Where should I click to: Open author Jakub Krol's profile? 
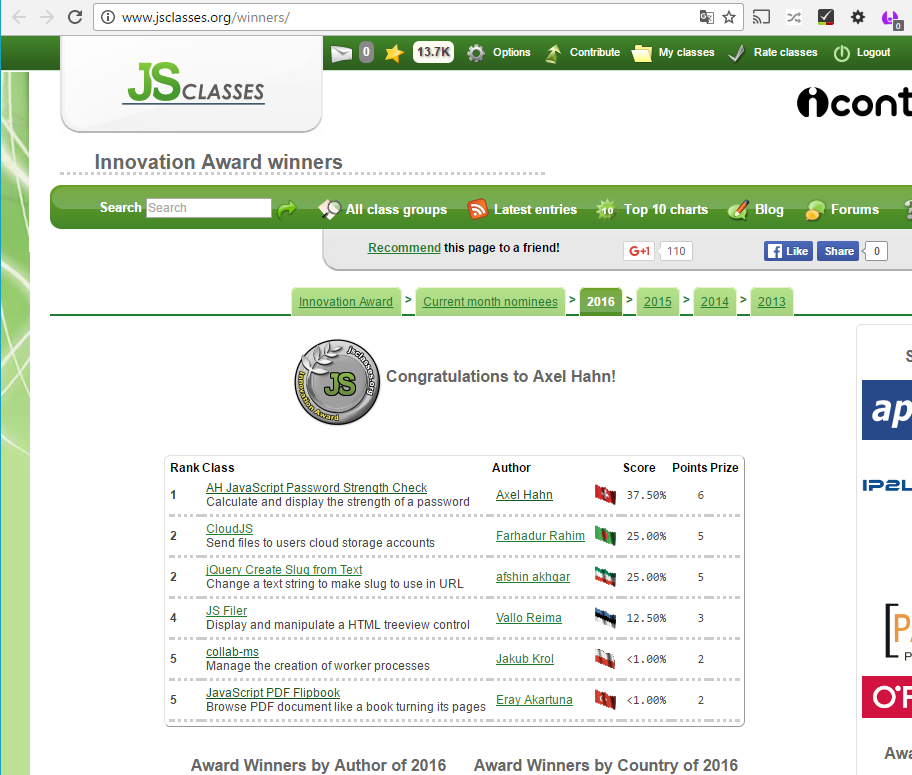525,659
